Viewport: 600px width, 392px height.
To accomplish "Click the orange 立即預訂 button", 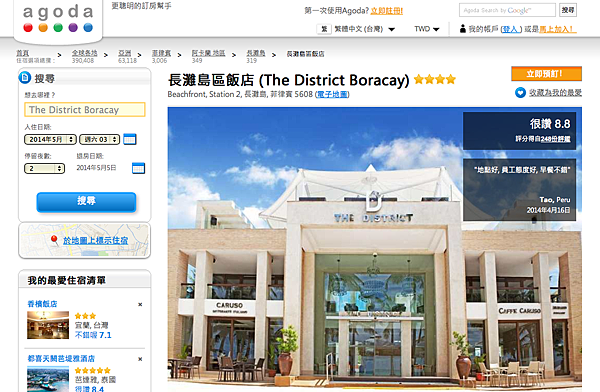I will 546,74.
